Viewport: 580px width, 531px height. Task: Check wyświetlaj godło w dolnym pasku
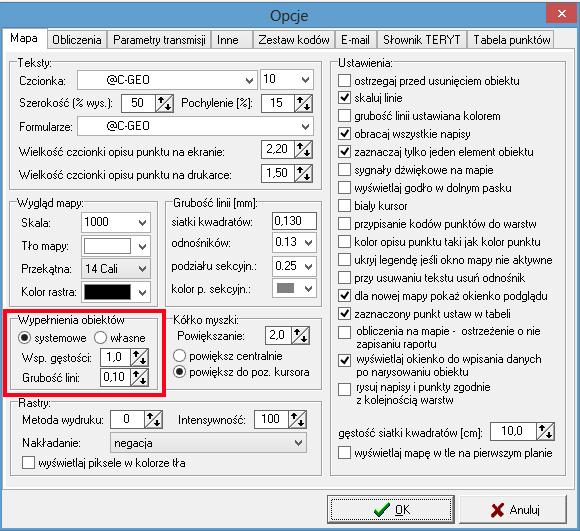tap(344, 187)
